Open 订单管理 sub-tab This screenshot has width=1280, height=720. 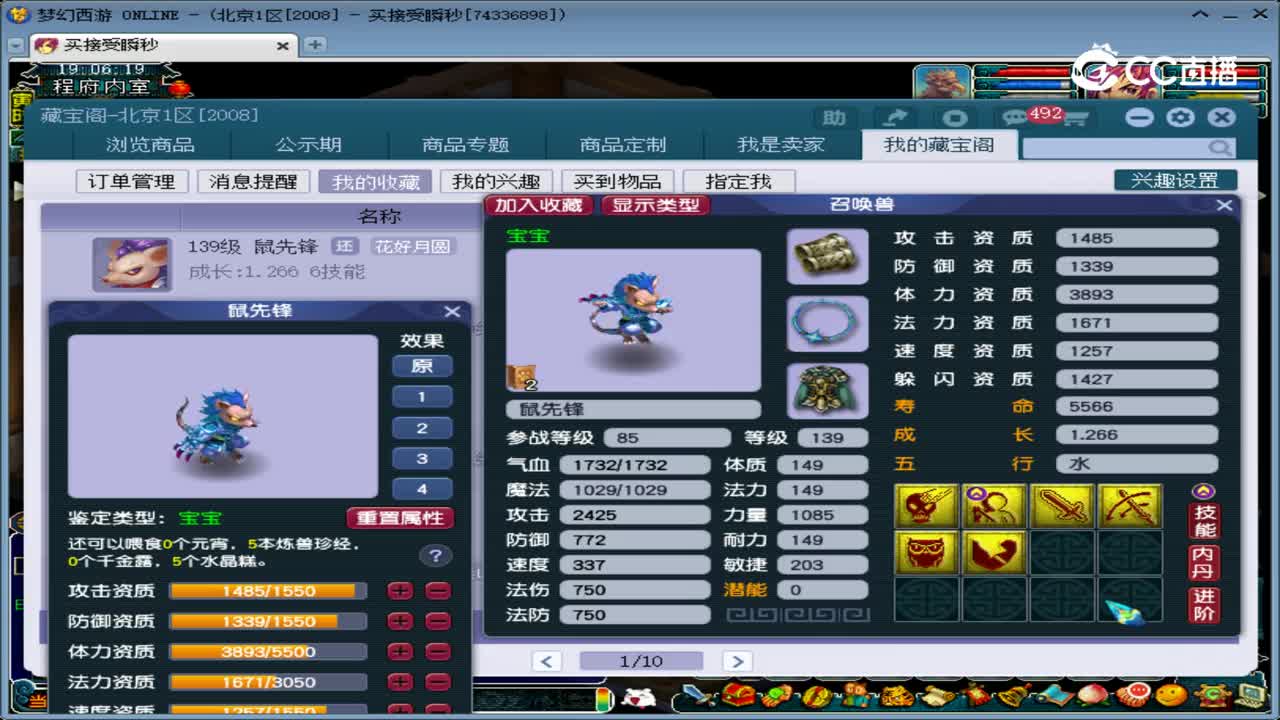[132, 181]
